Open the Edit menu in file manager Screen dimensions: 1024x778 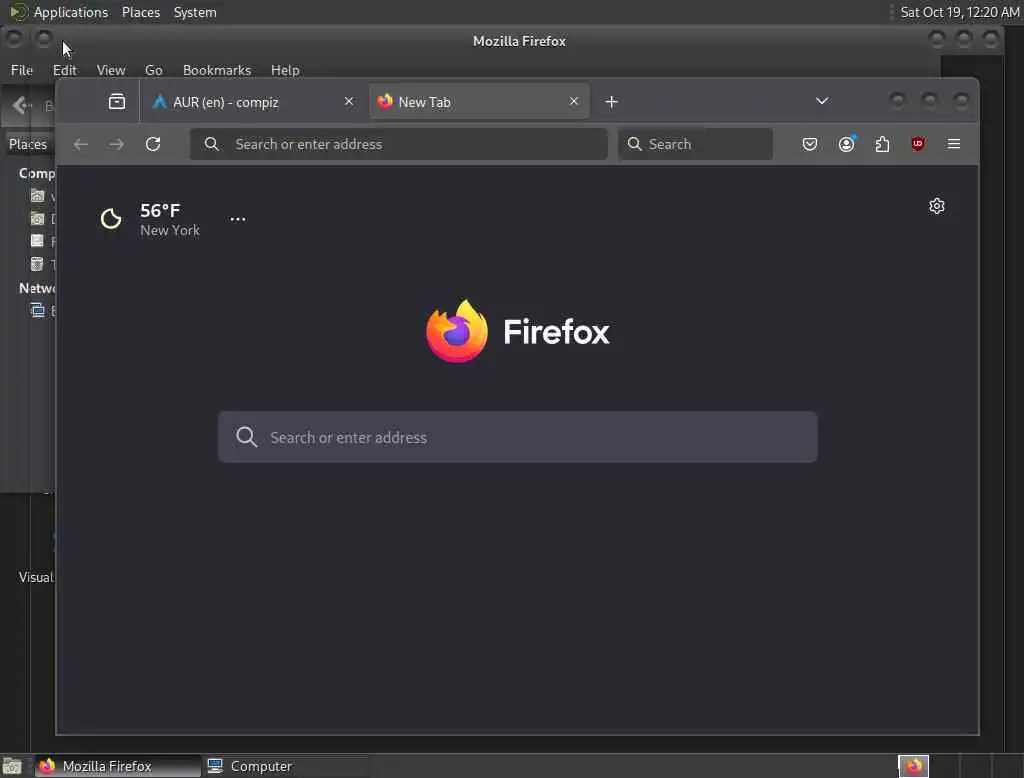(x=65, y=70)
